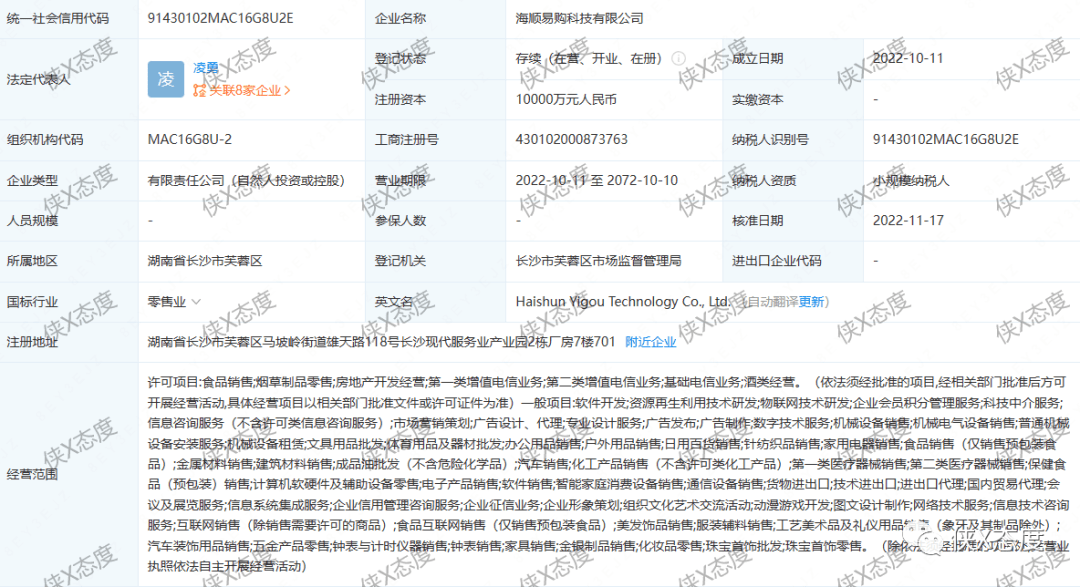Click company type 有限责任公司 value
Image resolution: width=1080 pixels, height=587 pixels.
pos(246,181)
